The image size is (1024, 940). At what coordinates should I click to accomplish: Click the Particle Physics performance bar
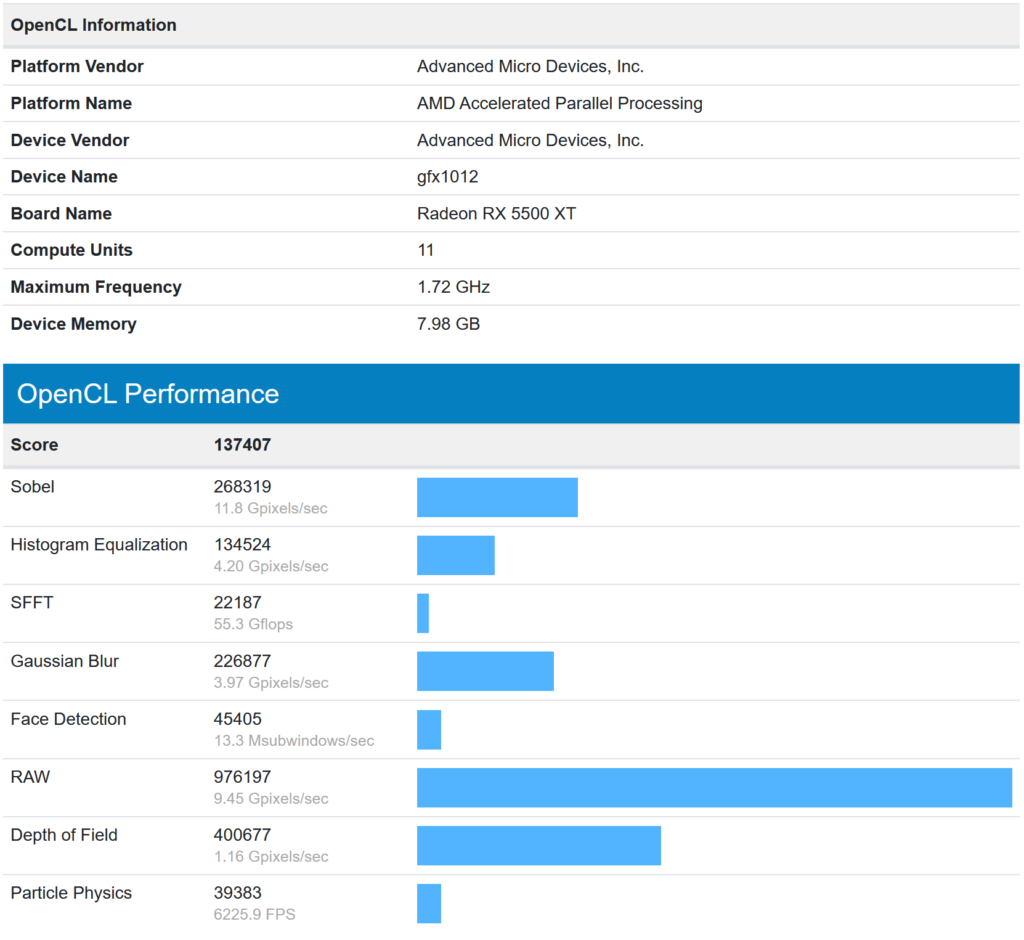429,903
